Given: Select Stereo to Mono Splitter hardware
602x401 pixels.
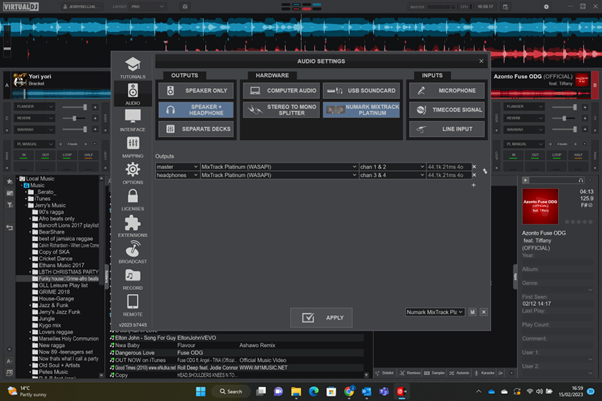Looking at the screenshot, I should click(x=281, y=110).
